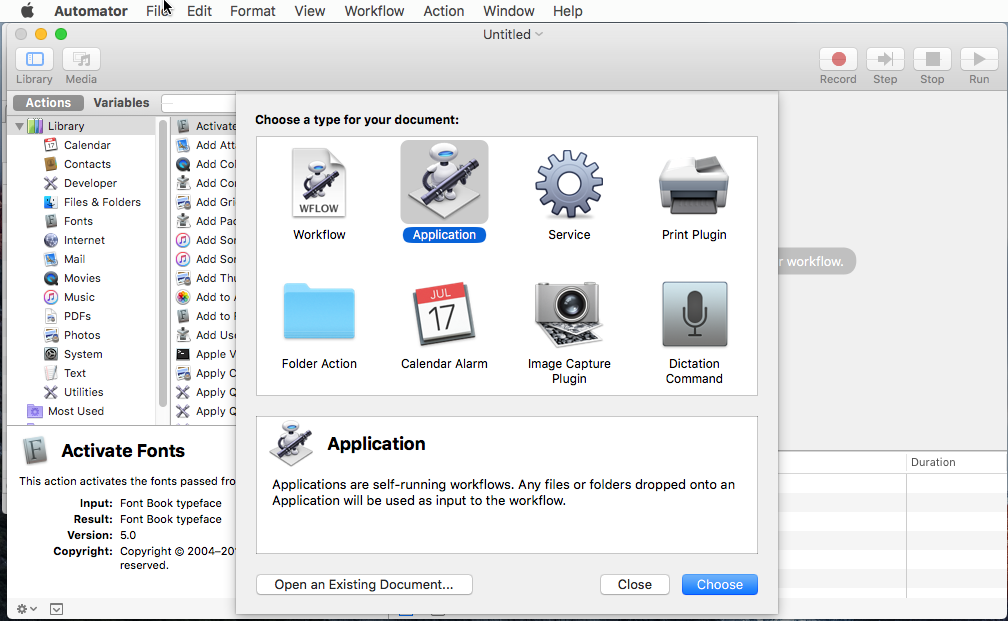1008x621 pixels.
Task: Choose the Image Capture Plugin camera icon
Action: 569,314
